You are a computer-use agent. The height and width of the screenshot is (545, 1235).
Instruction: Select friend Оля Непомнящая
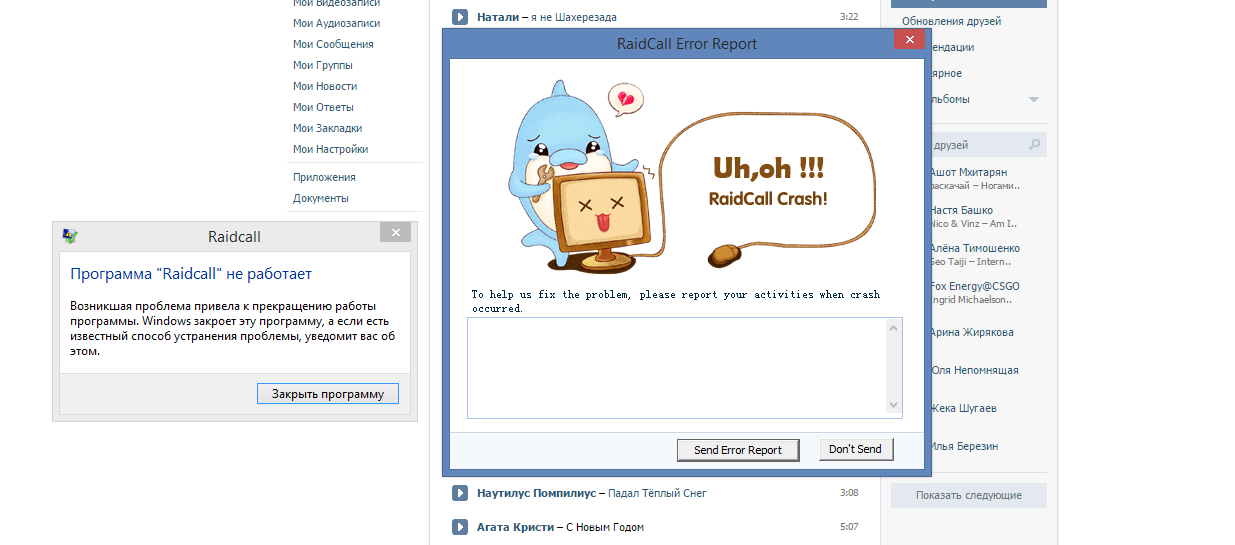[x=974, y=370]
